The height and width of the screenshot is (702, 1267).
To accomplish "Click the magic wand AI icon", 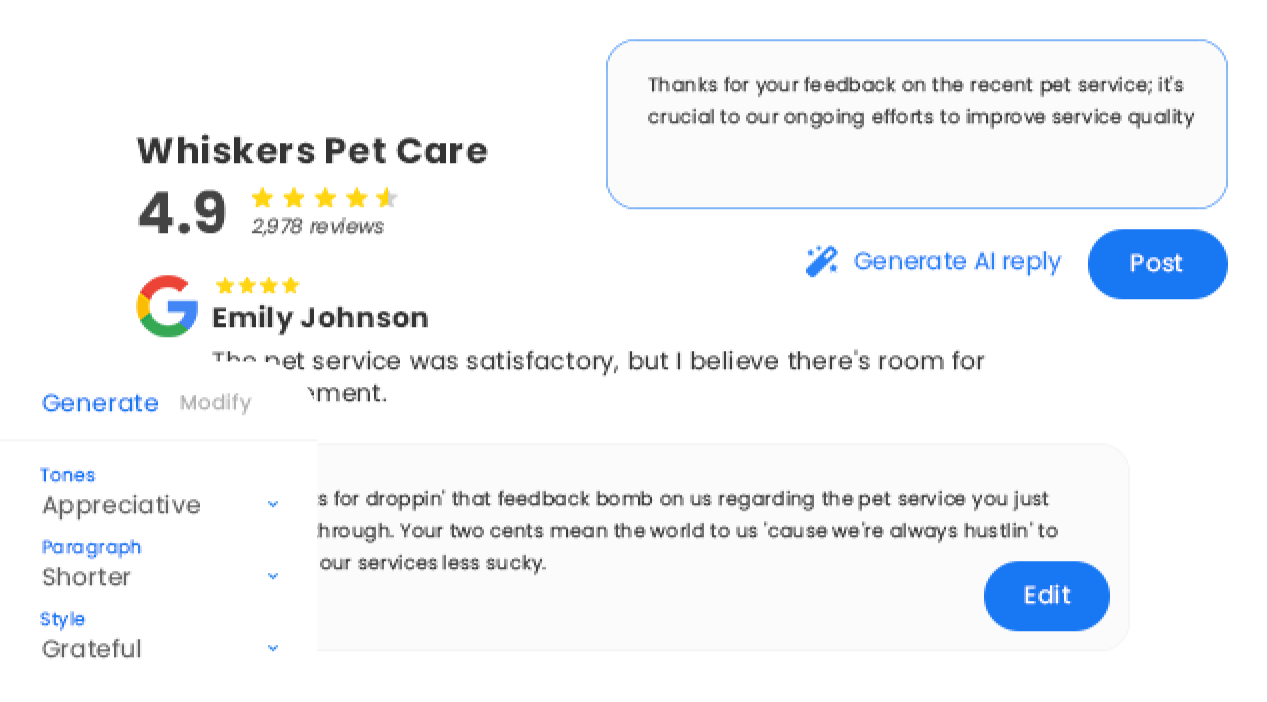I will [822, 261].
